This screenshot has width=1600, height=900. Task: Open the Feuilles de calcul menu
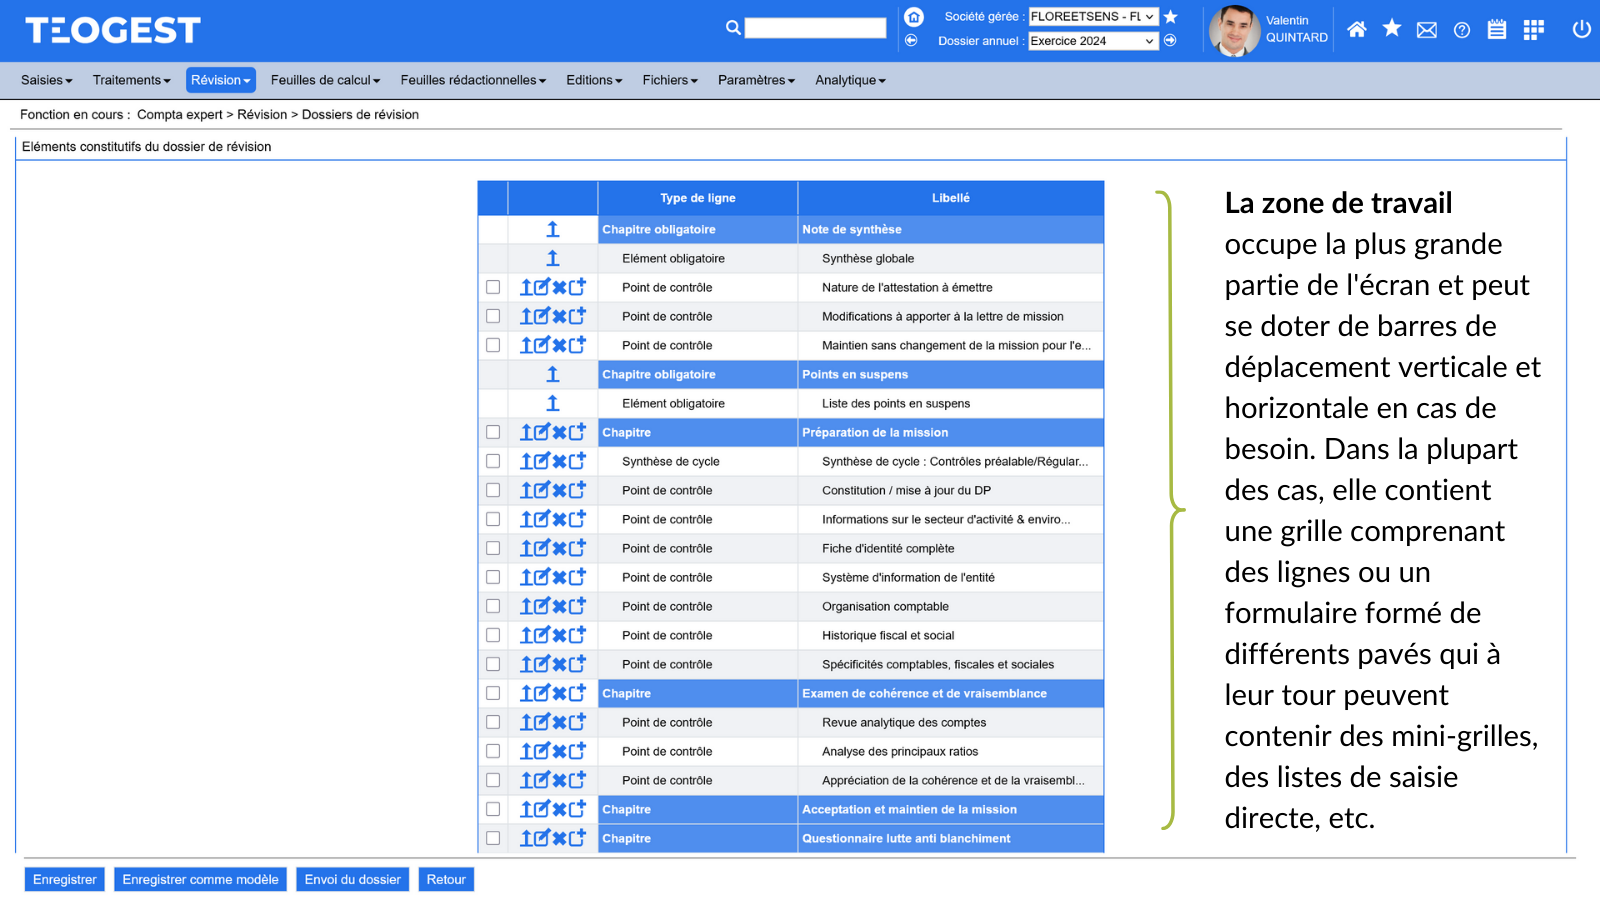(x=325, y=80)
